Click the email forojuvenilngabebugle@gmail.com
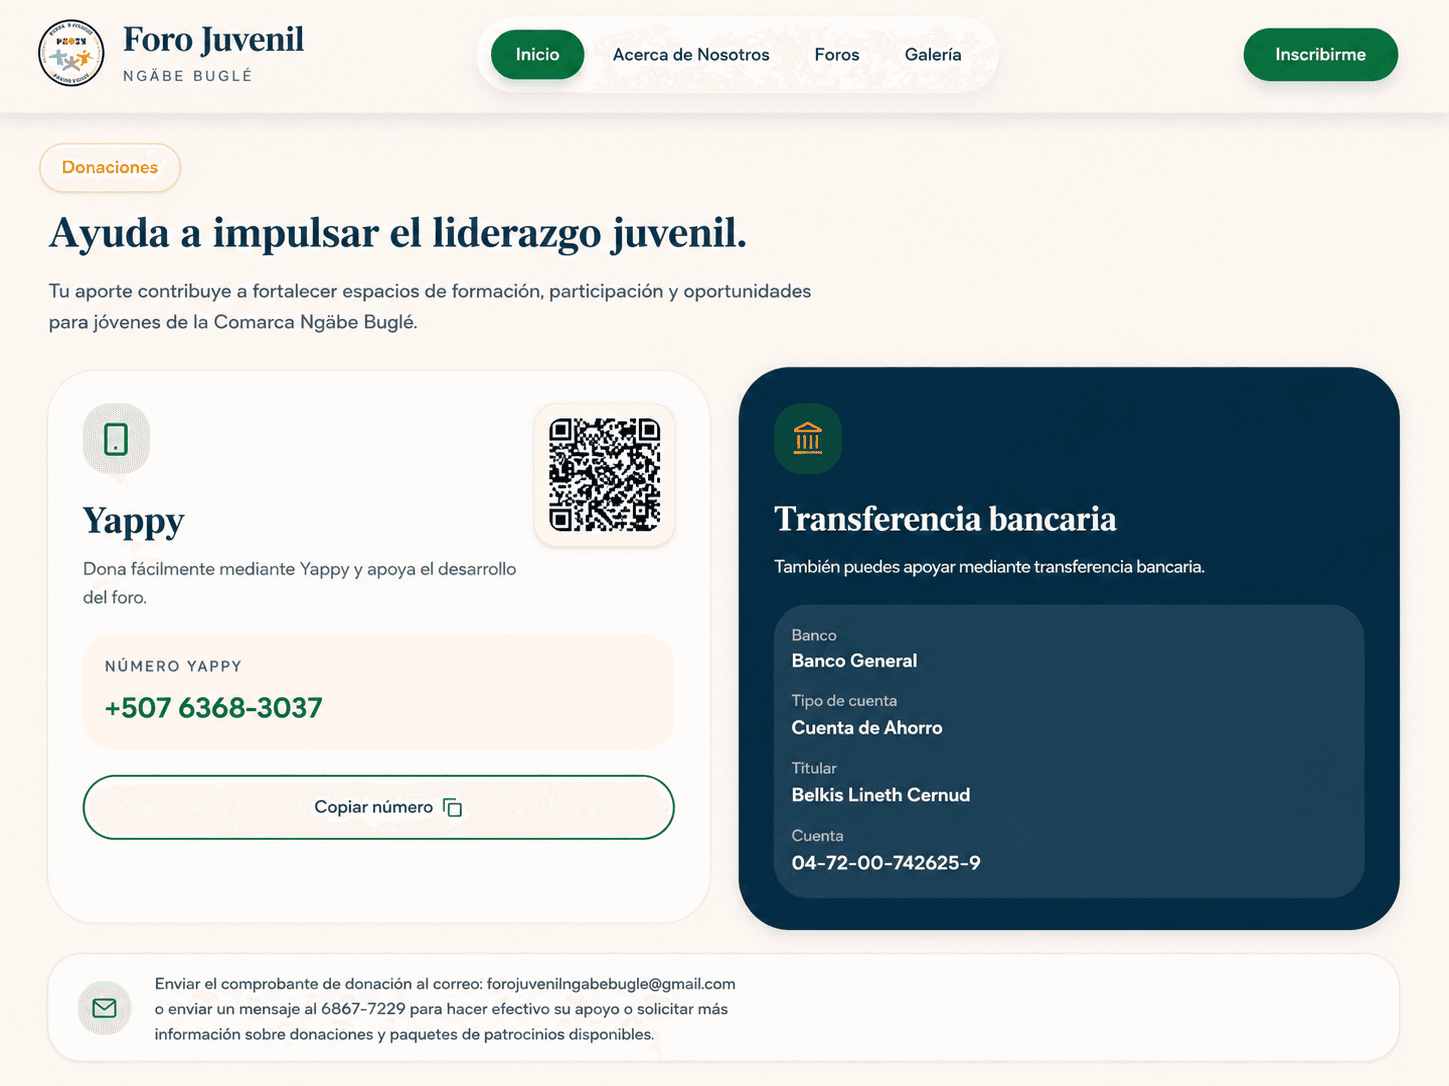1449x1086 pixels. click(x=611, y=984)
